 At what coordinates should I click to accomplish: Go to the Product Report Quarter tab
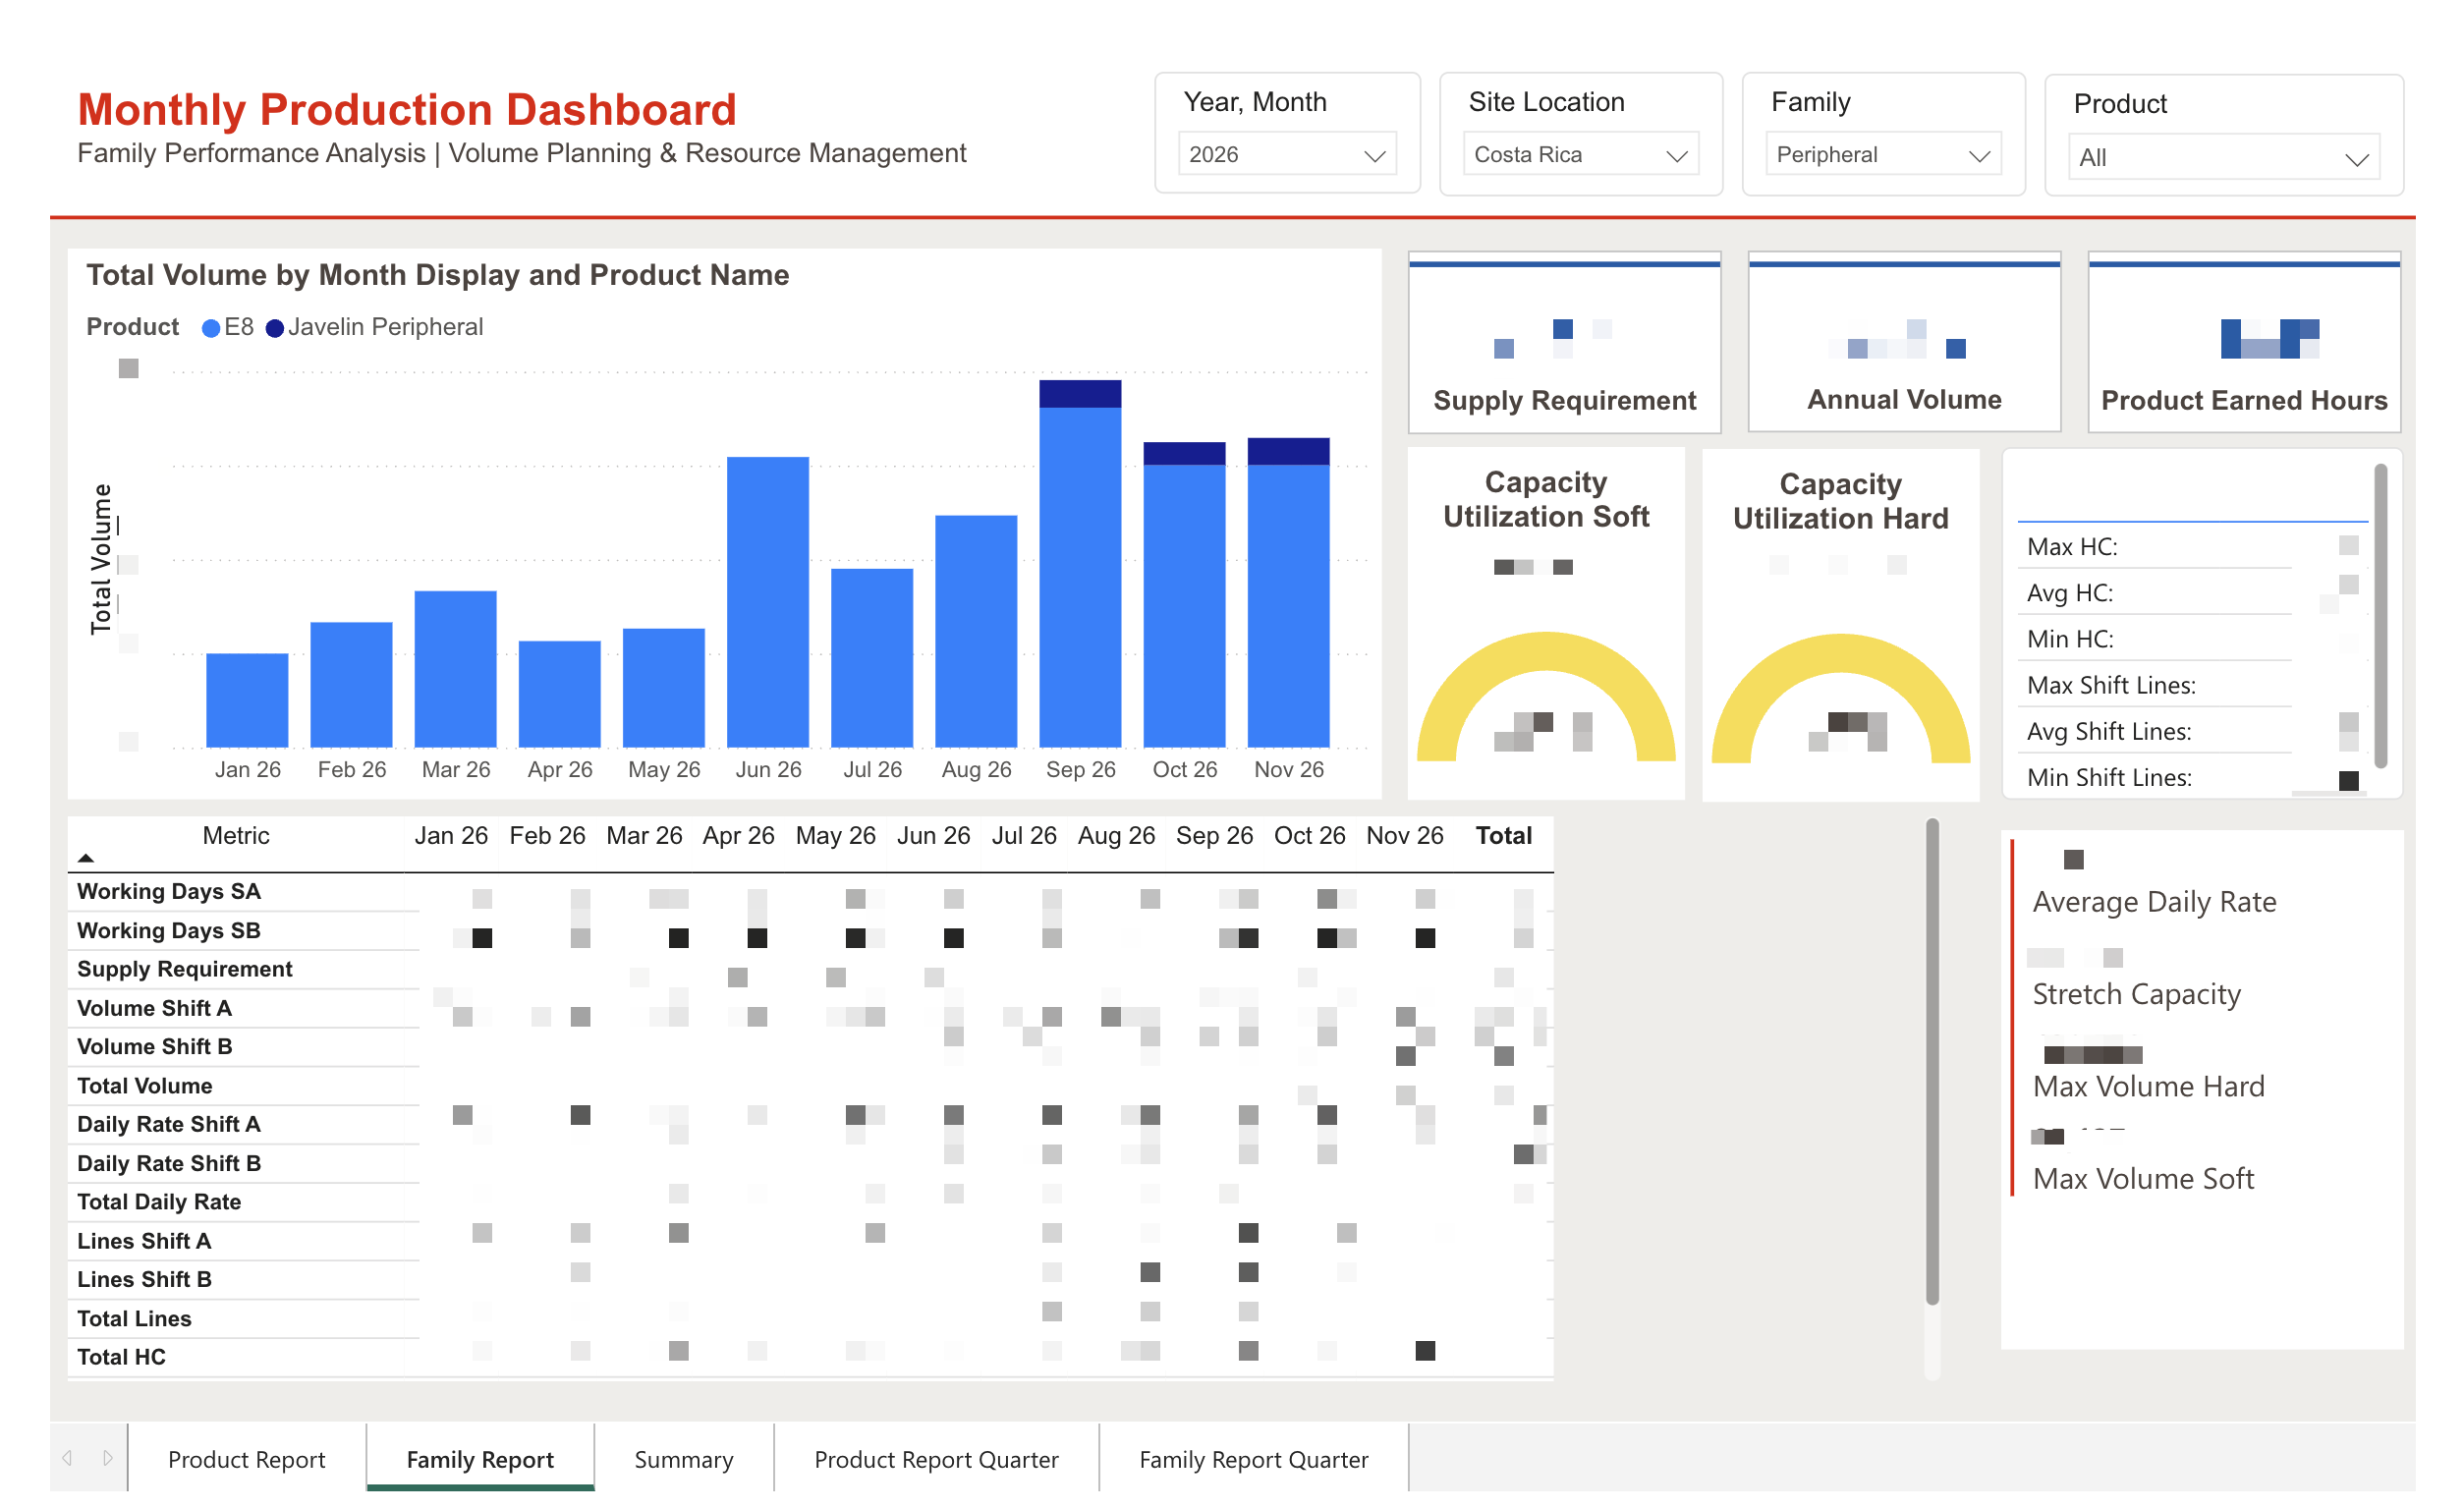coord(936,1459)
